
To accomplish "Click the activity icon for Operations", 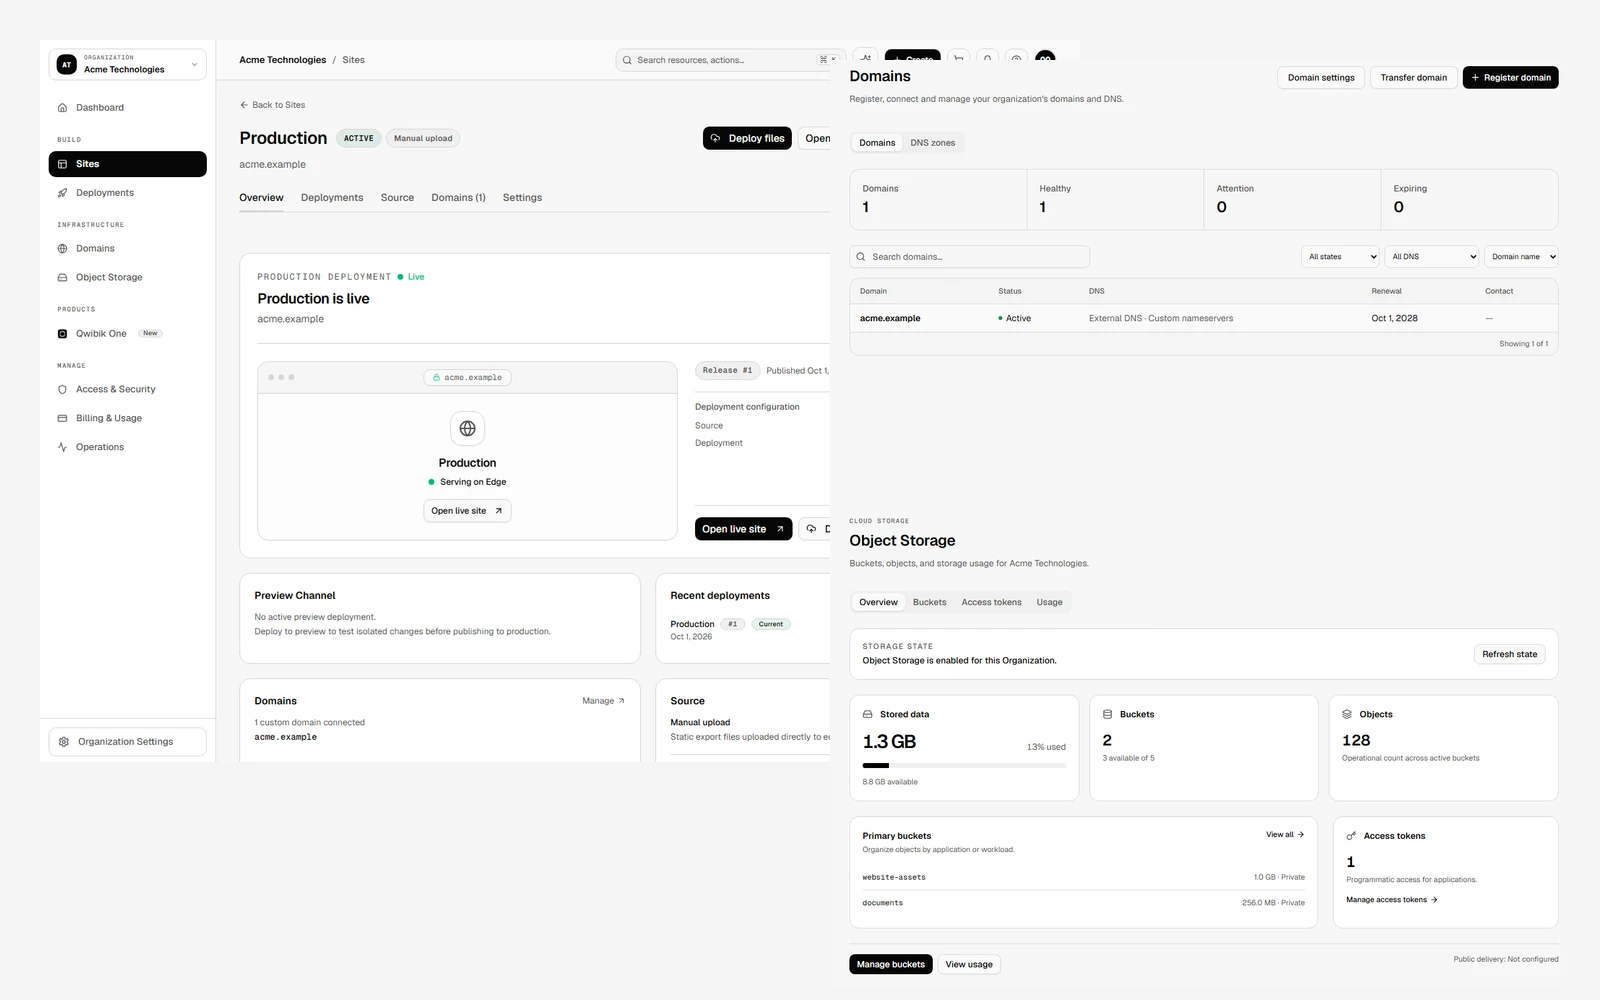I will [x=62, y=447].
